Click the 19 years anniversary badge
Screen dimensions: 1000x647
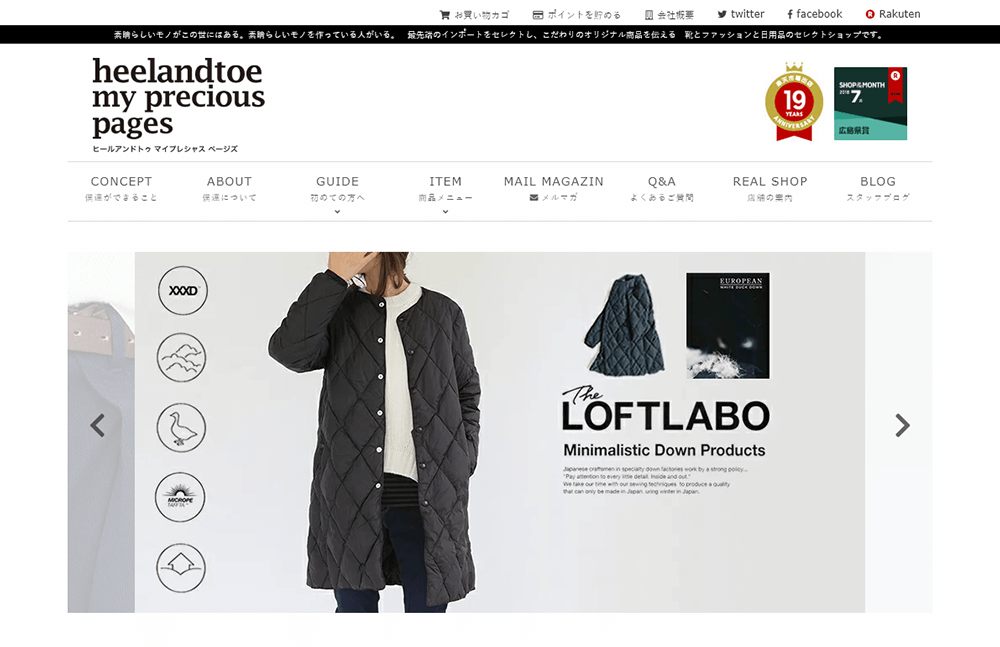[794, 101]
